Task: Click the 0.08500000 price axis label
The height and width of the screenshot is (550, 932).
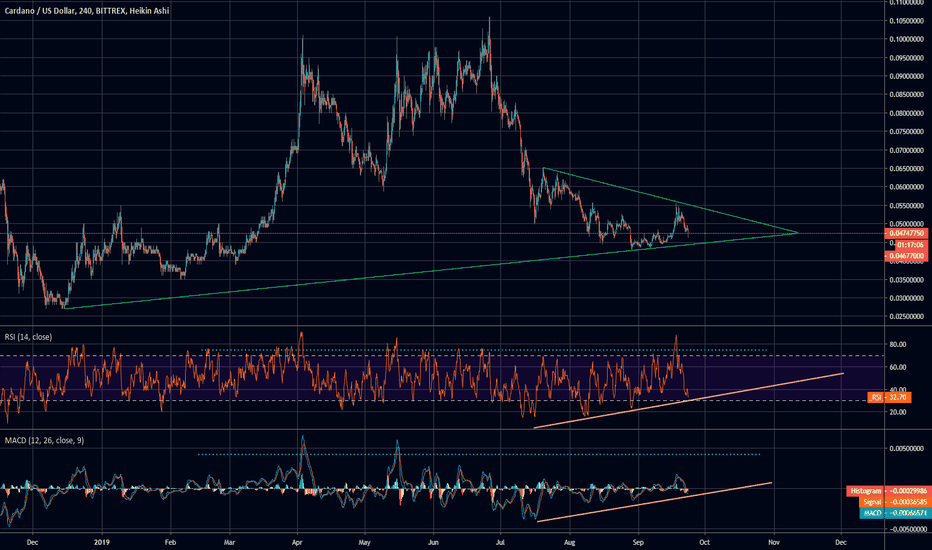Action: click(x=906, y=94)
